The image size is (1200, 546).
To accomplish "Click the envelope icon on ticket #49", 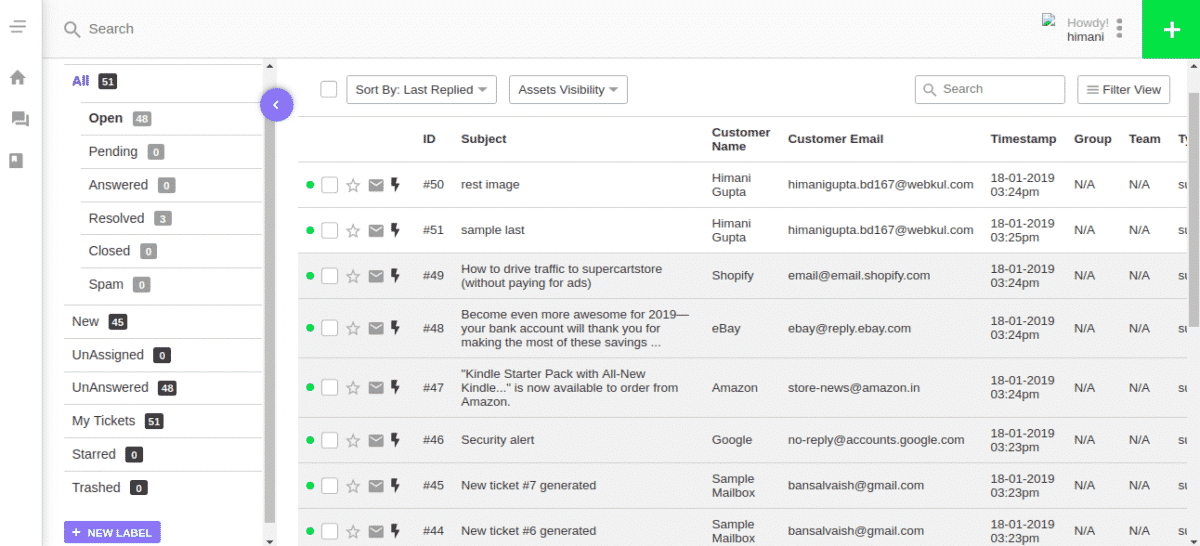I will (376, 276).
